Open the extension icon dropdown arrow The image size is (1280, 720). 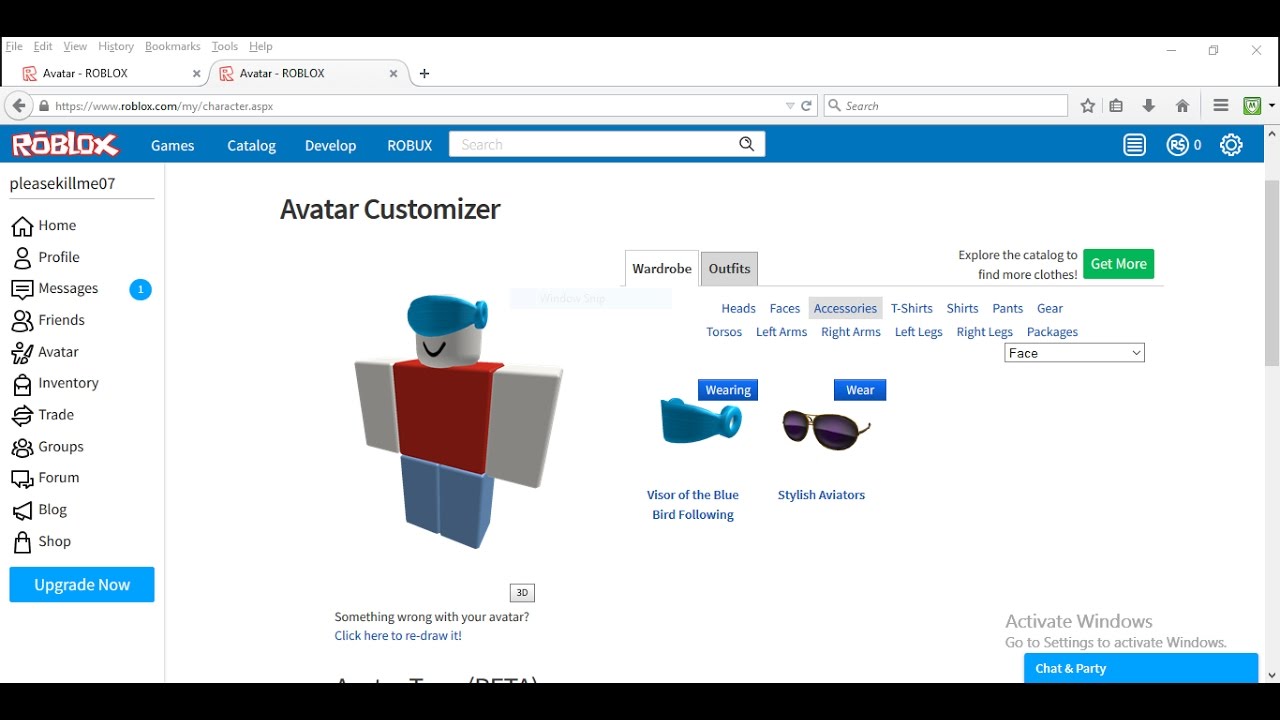click(1271, 106)
